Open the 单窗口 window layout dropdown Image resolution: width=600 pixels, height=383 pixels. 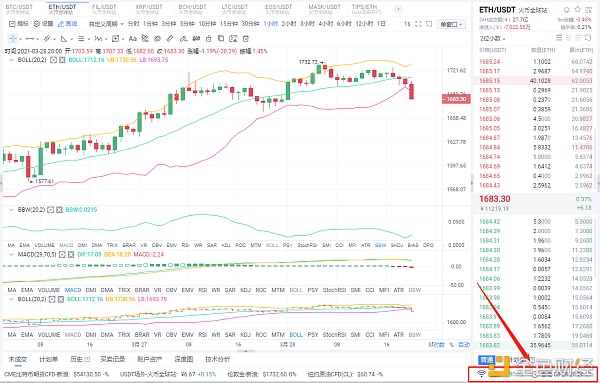click(x=451, y=24)
